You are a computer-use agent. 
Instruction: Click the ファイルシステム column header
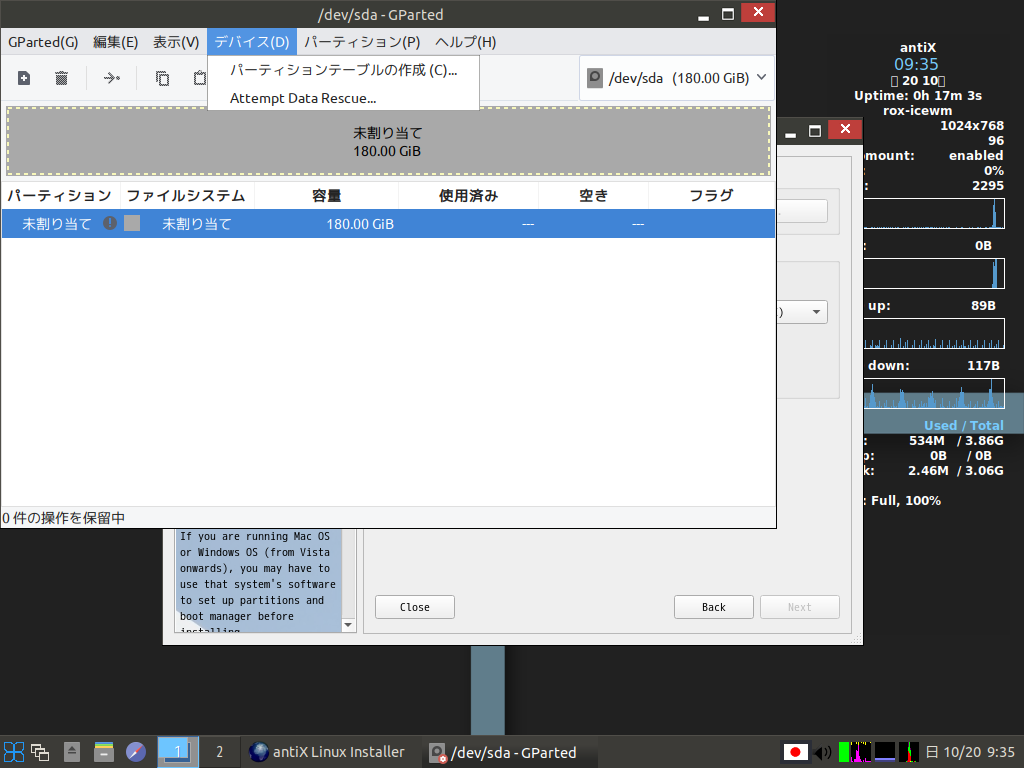(x=187, y=195)
